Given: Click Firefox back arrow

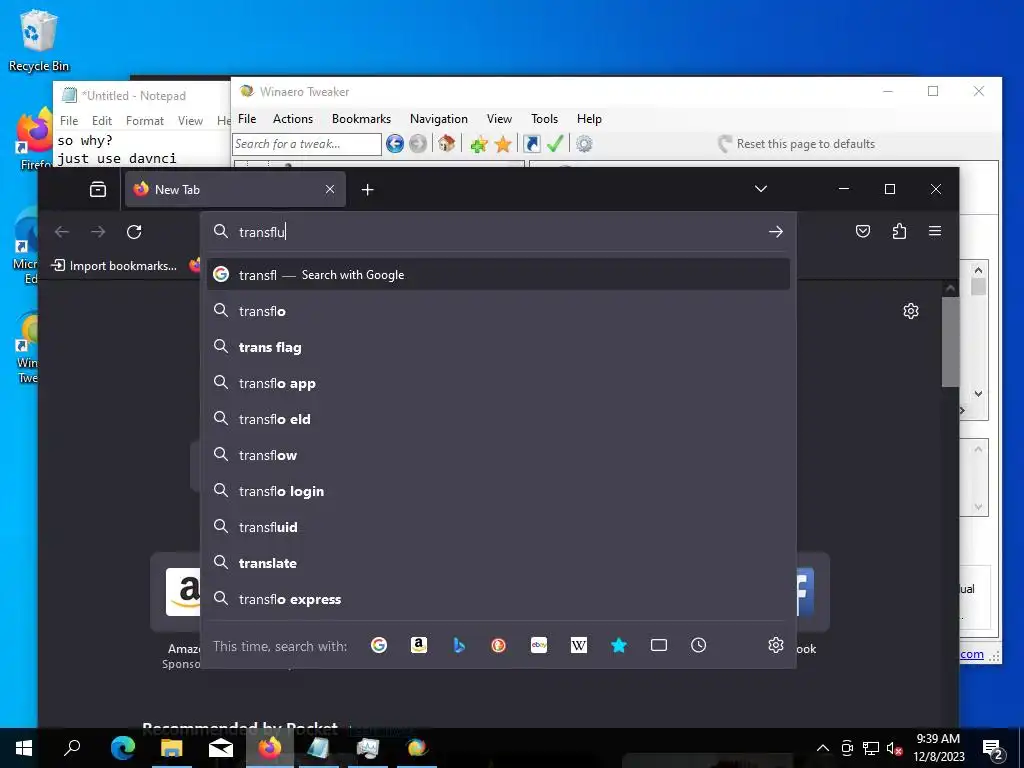Looking at the screenshot, I should (x=62, y=232).
